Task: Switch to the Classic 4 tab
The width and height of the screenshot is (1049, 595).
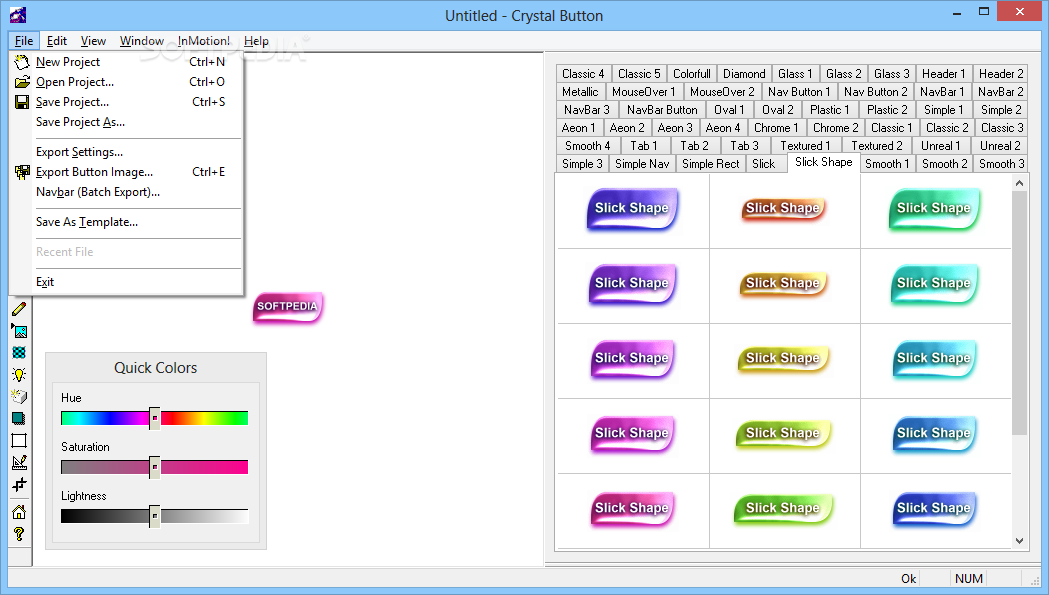Action: 583,74
